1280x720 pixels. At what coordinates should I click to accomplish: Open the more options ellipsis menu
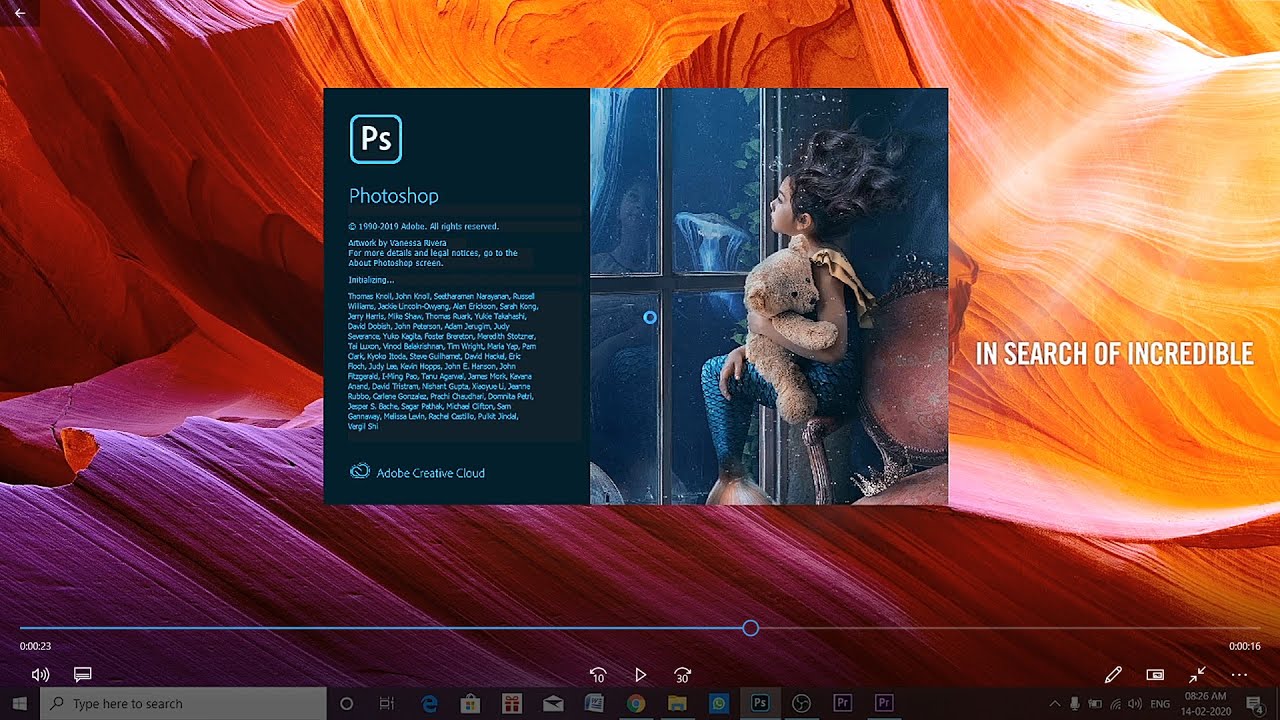click(x=1239, y=675)
